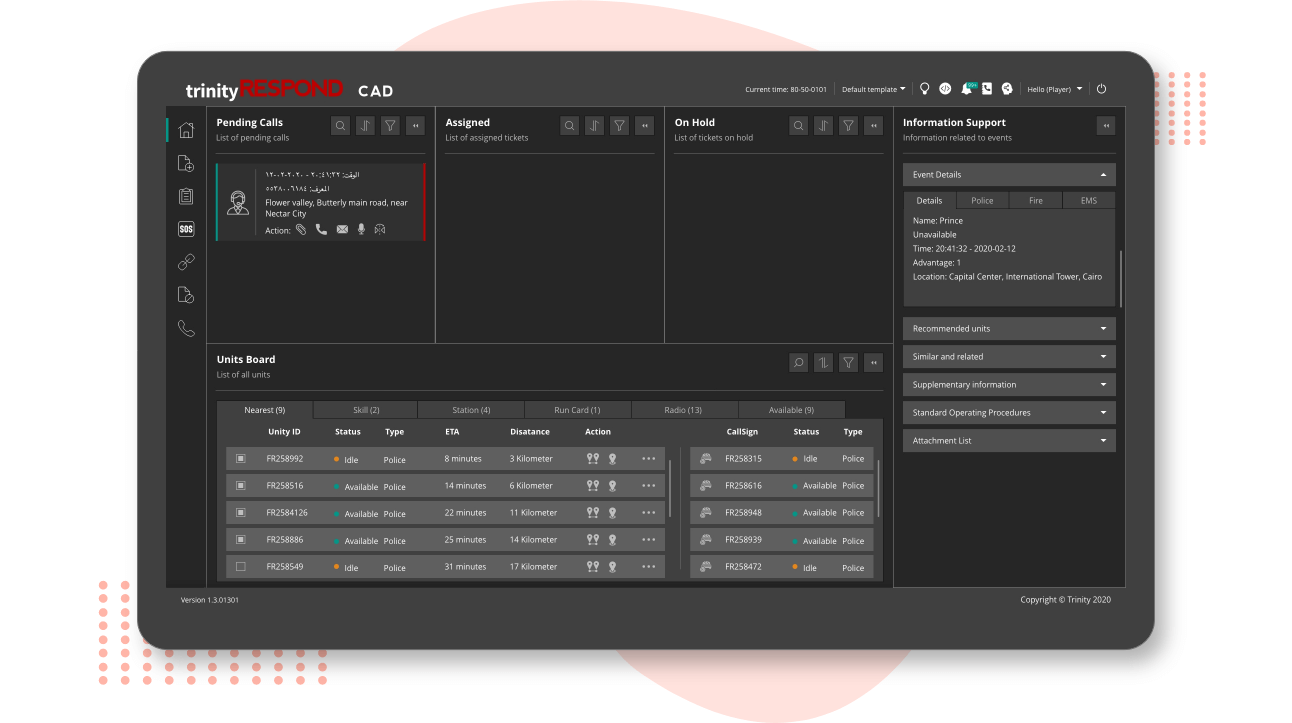Click double pins route icon for FR258516
This screenshot has width=1292, height=723.
coord(593,485)
